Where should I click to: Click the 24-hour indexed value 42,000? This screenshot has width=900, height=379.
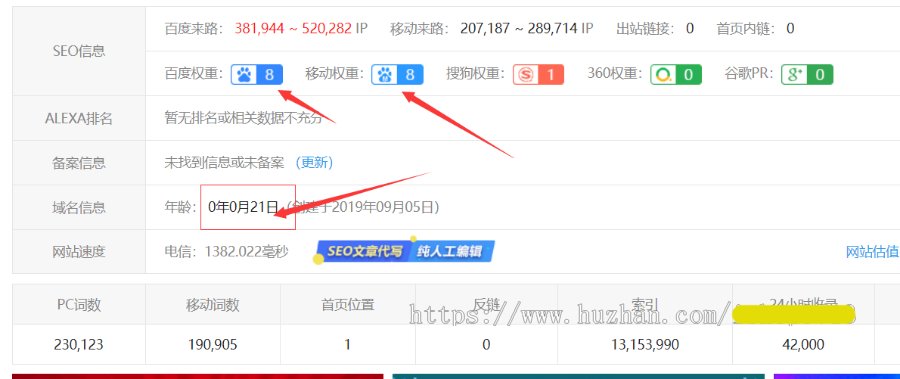coord(803,345)
